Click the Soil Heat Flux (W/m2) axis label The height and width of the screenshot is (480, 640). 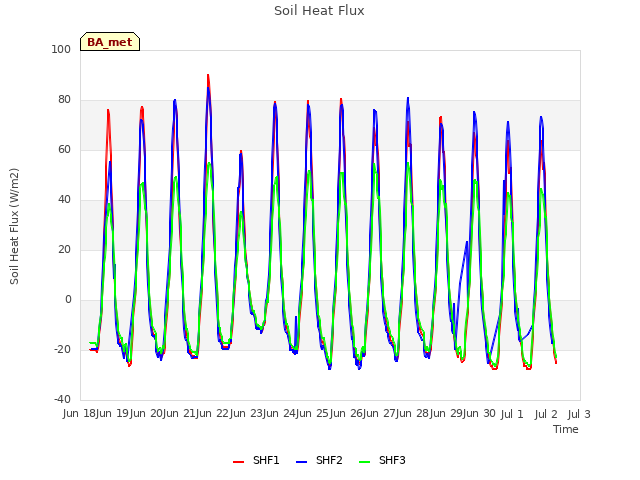(x=14, y=226)
